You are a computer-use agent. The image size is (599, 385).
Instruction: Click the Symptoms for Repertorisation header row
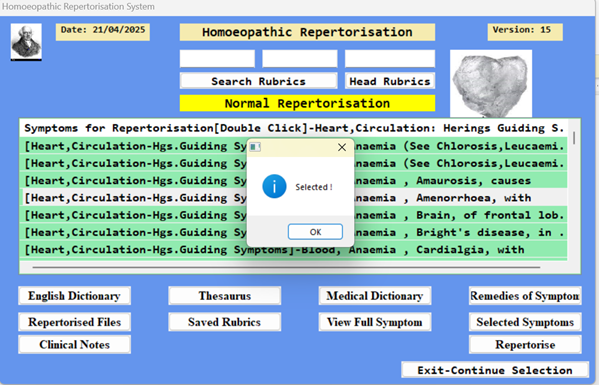pyautogui.click(x=294, y=128)
